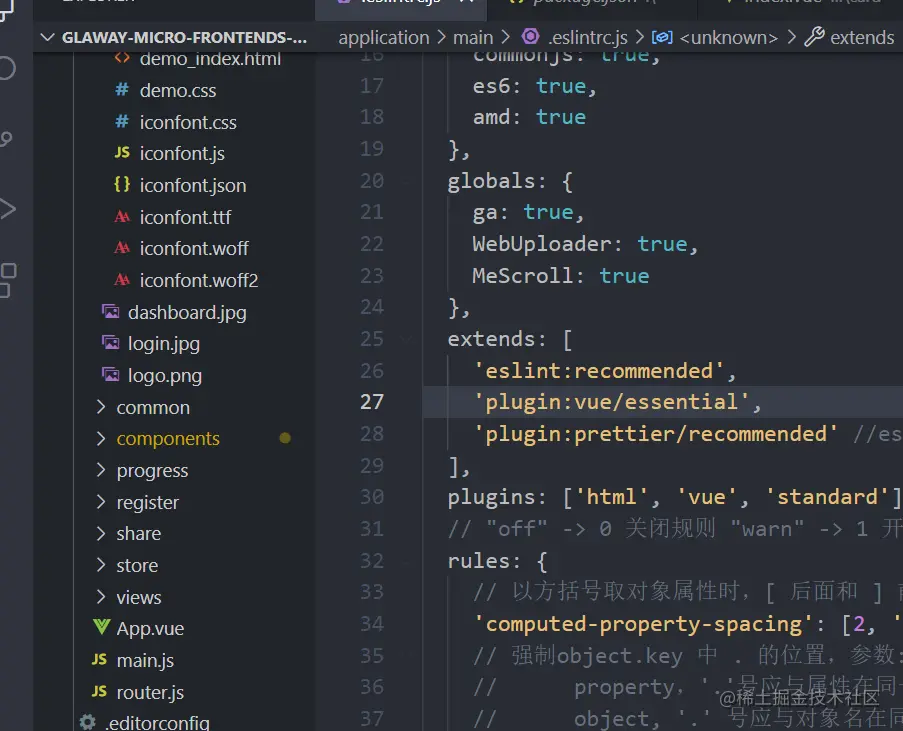Click the image icon beside logo.png
903x731 pixels.
(x=111, y=374)
